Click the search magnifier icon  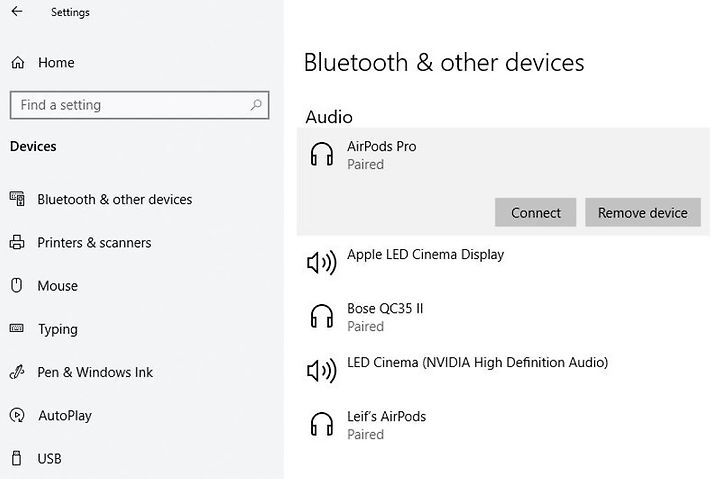(x=256, y=105)
